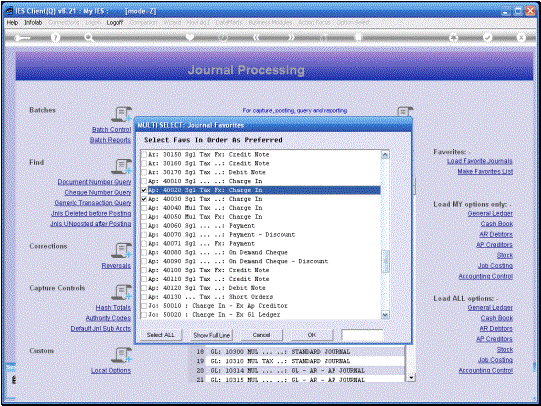Click the list's scroll down arrow
Image resolution: width=541 pixels, height=406 pixels.
(x=385, y=315)
